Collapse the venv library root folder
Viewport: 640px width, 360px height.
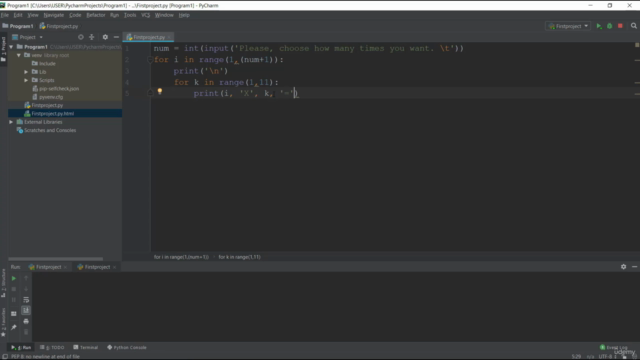tap(19, 55)
